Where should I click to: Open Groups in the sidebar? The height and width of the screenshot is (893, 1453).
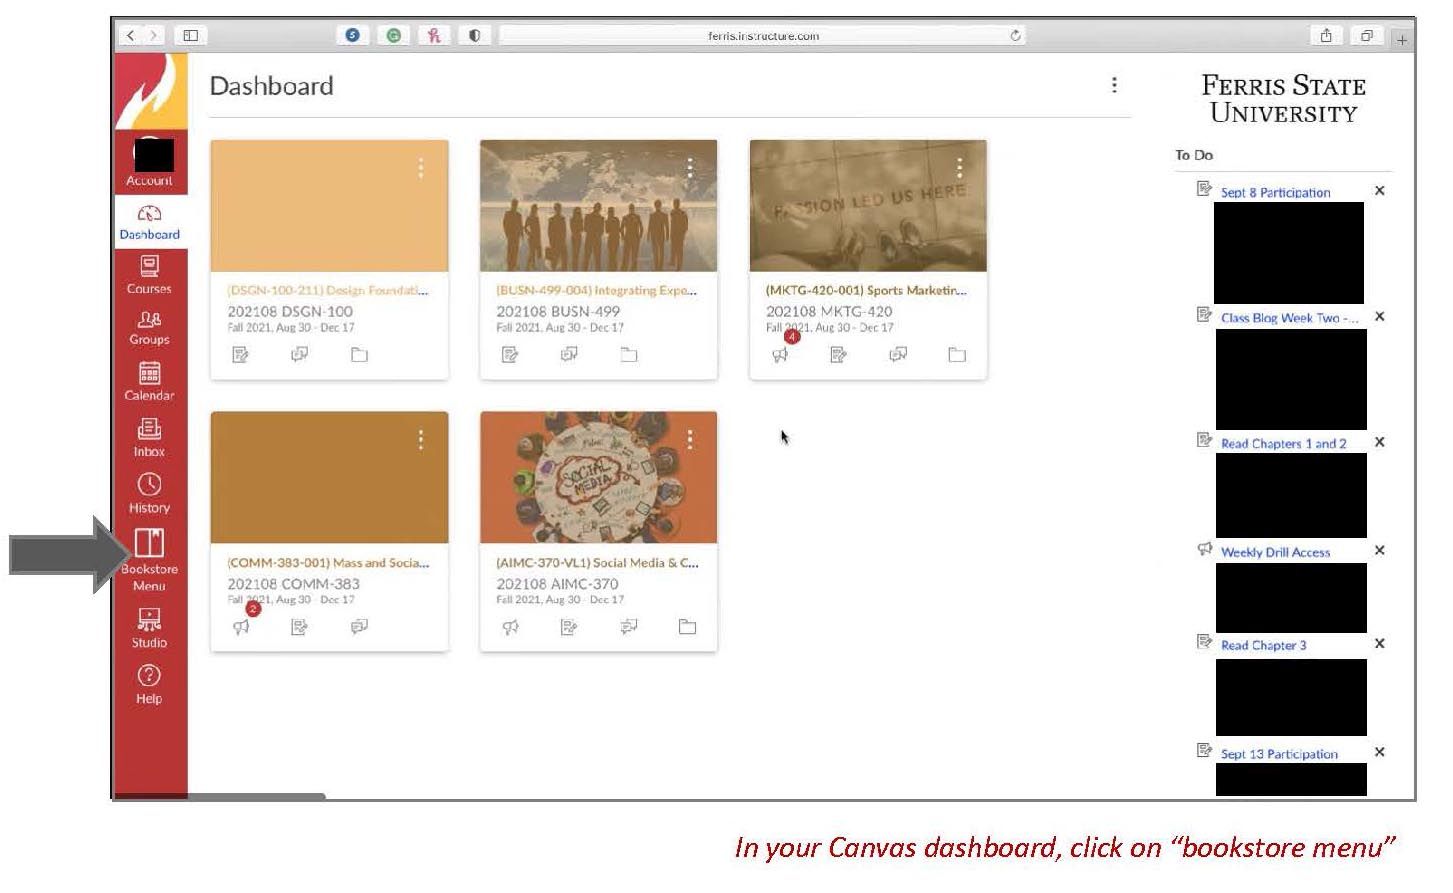[x=149, y=328]
